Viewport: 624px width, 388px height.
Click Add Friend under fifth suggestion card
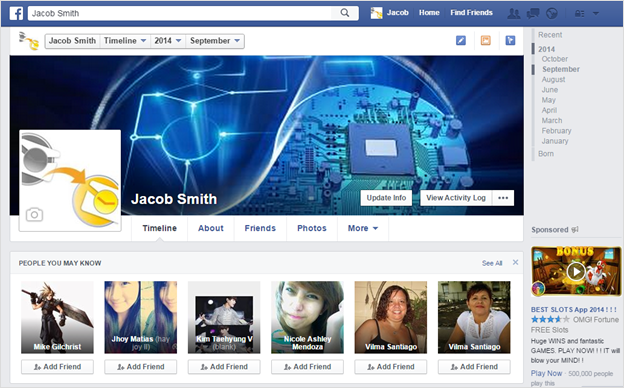click(391, 367)
